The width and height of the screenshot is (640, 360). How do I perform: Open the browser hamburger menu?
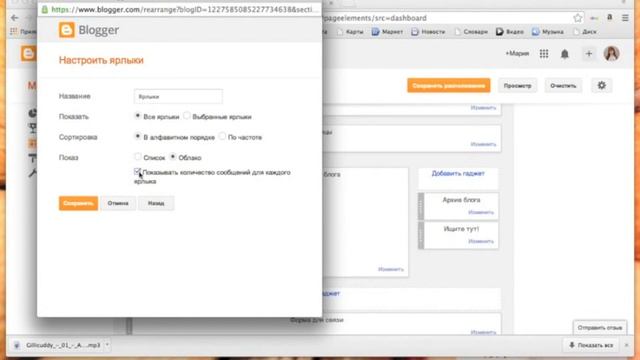click(x=625, y=18)
